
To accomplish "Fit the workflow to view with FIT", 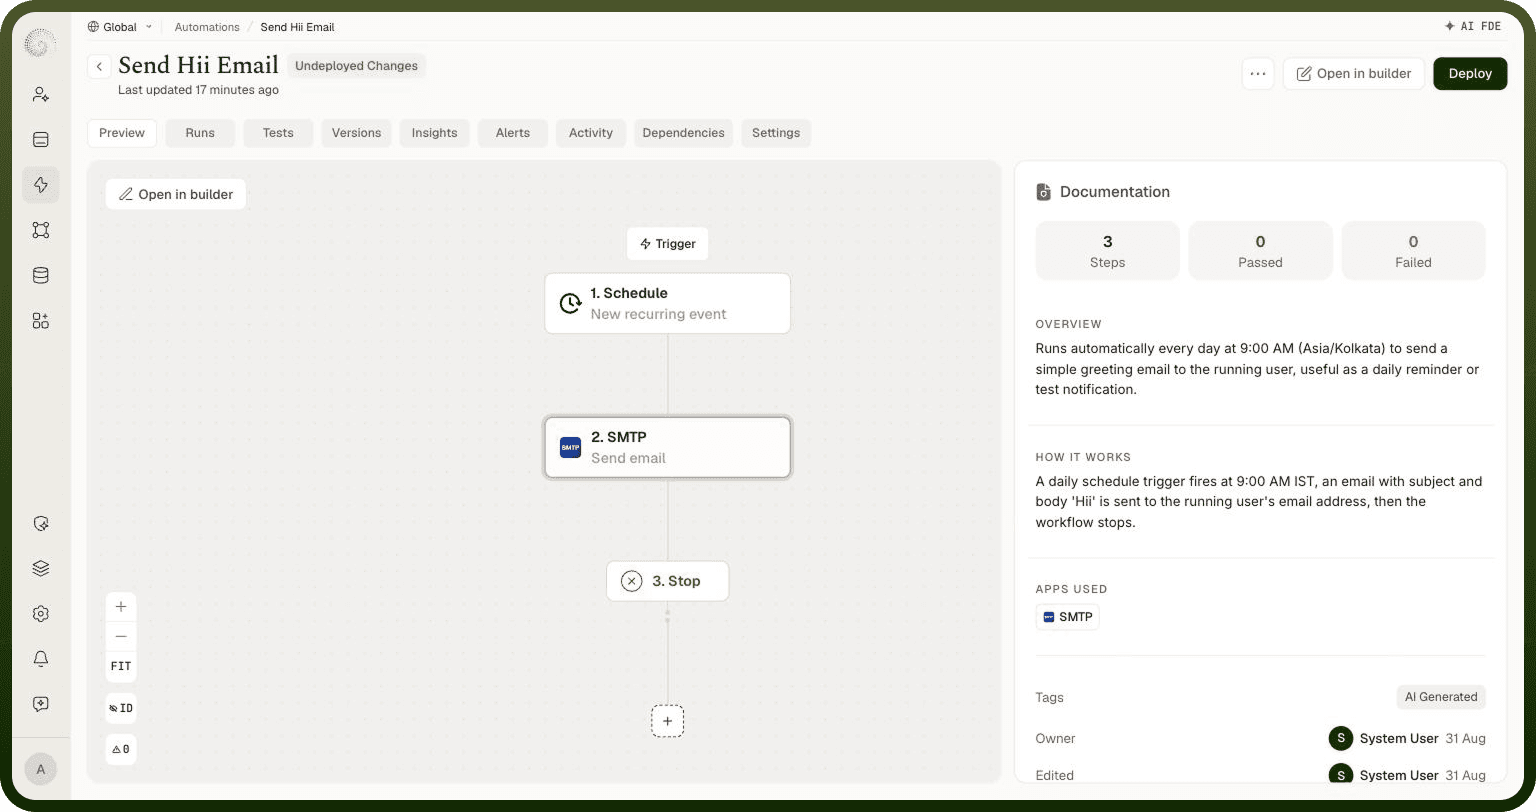I will tap(121, 666).
